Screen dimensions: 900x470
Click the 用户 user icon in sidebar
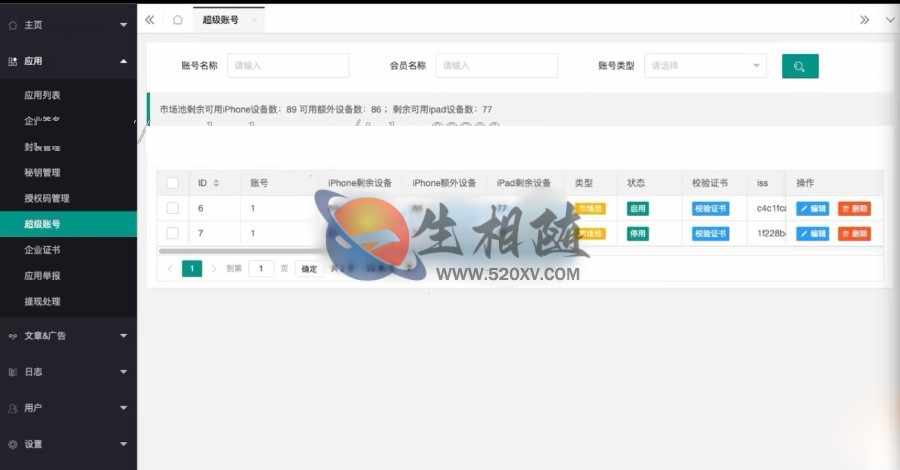[13, 409]
